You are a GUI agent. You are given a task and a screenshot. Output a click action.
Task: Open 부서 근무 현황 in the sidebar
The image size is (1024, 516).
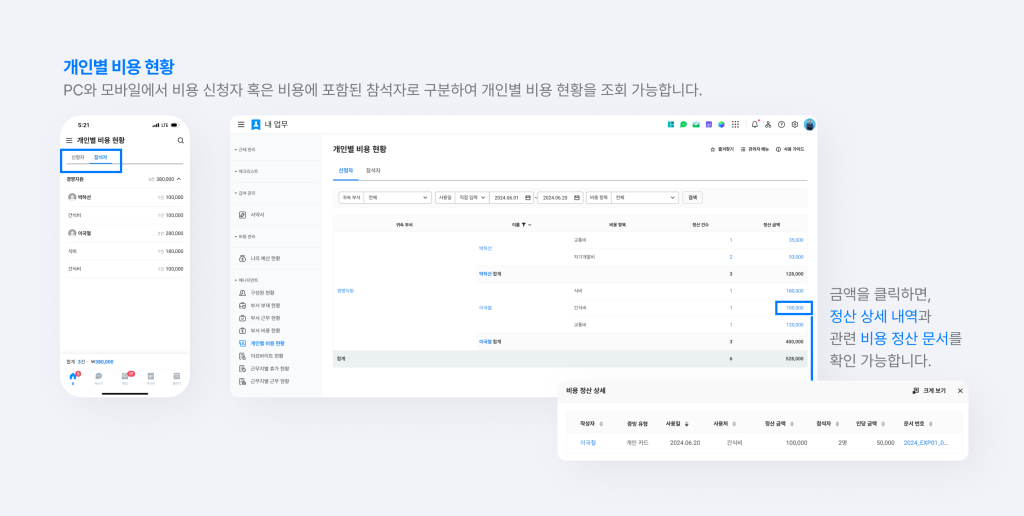pos(259,318)
